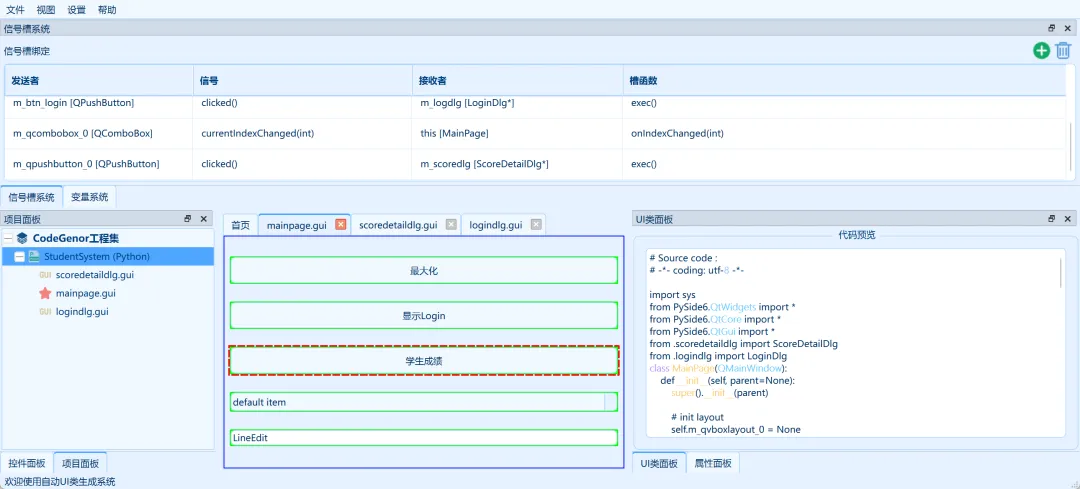Select the logindlg.gui editor tab
Image resolution: width=1080 pixels, height=489 pixels.
(x=495, y=225)
